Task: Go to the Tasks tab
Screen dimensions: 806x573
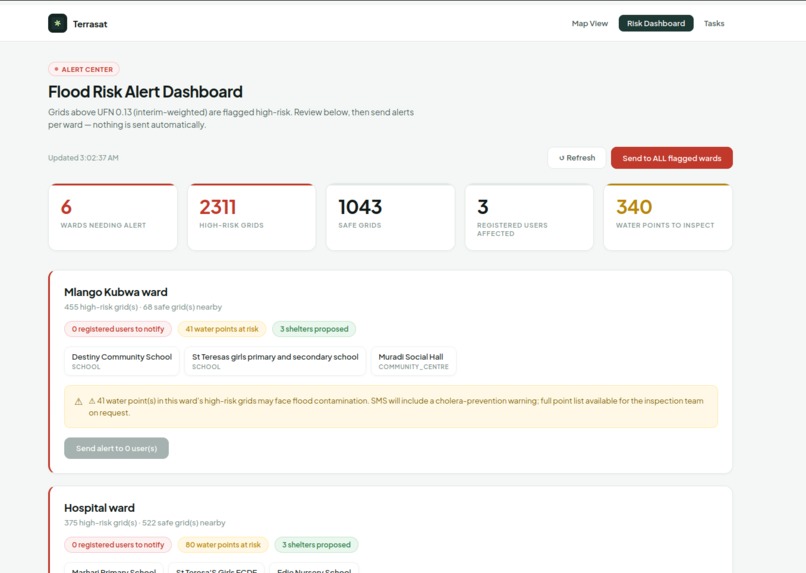Action: 714,23
